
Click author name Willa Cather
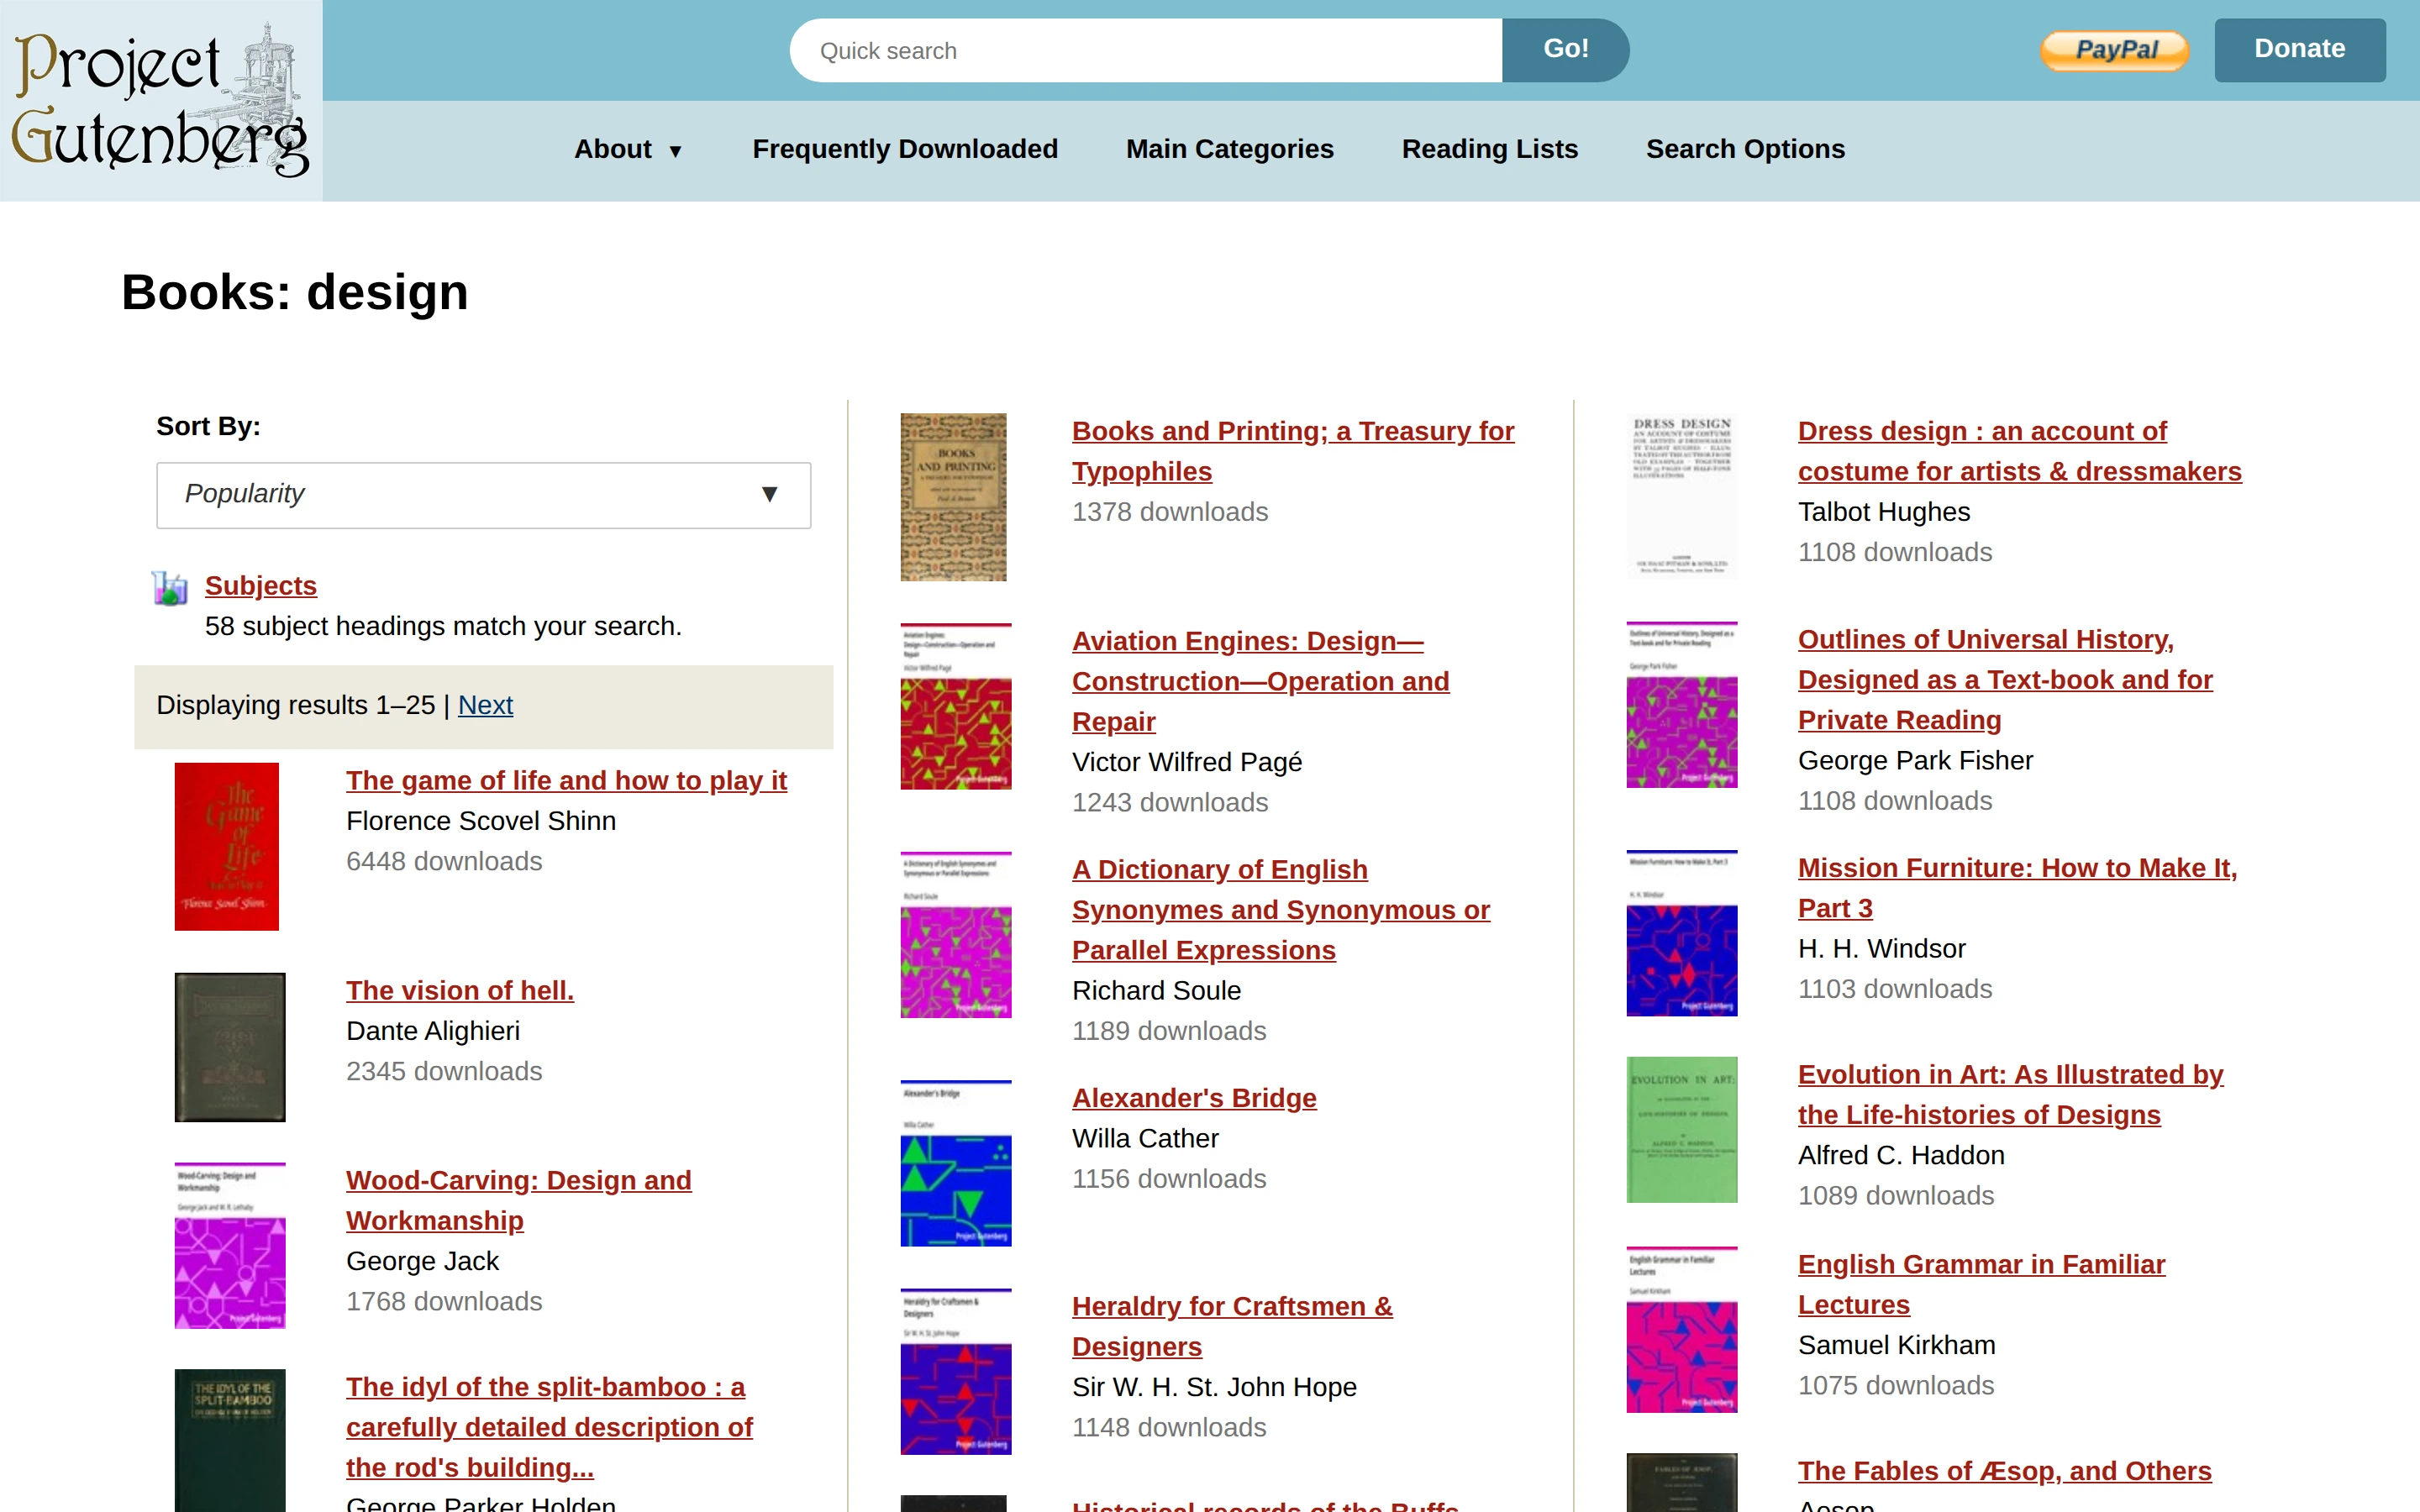(1145, 1139)
